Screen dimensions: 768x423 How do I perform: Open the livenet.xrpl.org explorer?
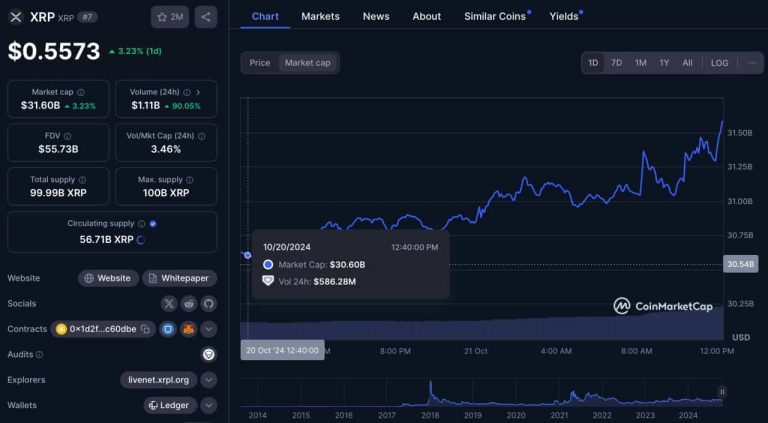[159, 380]
